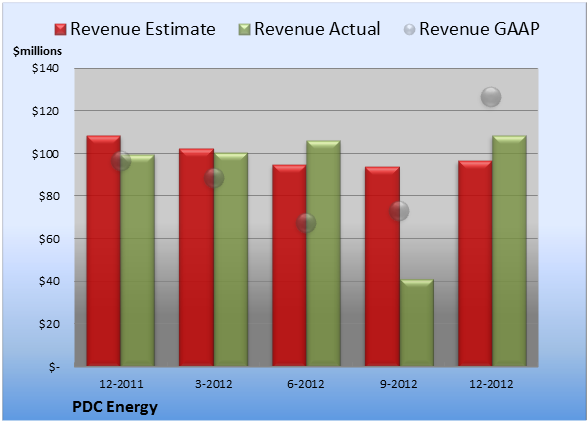This screenshot has height=422, width=588.
Task: Click the '$80' y-axis label
Action: [49, 196]
